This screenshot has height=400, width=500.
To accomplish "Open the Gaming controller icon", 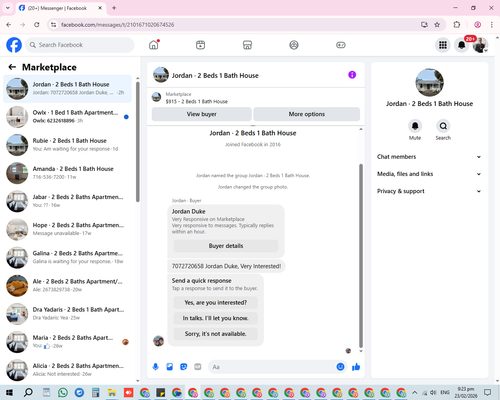I will [341, 45].
